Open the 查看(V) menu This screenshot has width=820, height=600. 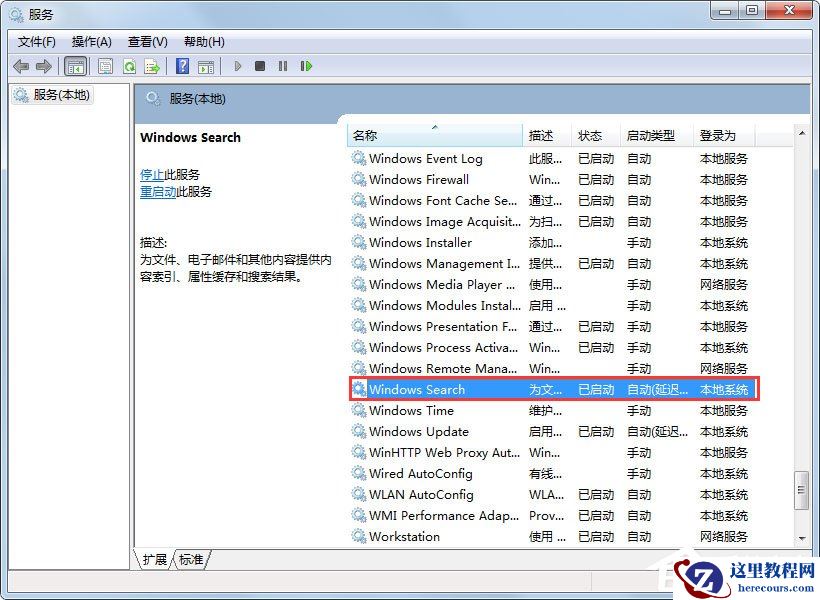146,41
